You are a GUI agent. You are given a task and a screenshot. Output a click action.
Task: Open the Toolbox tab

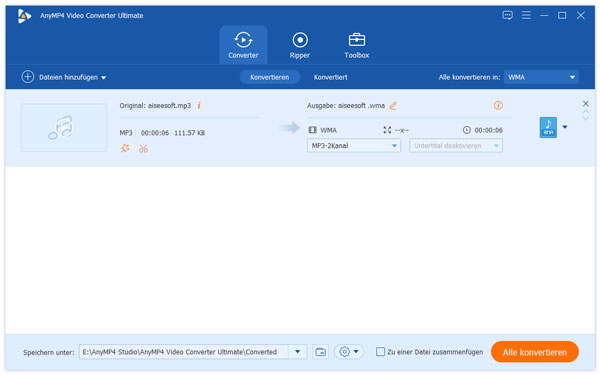click(x=357, y=45)
